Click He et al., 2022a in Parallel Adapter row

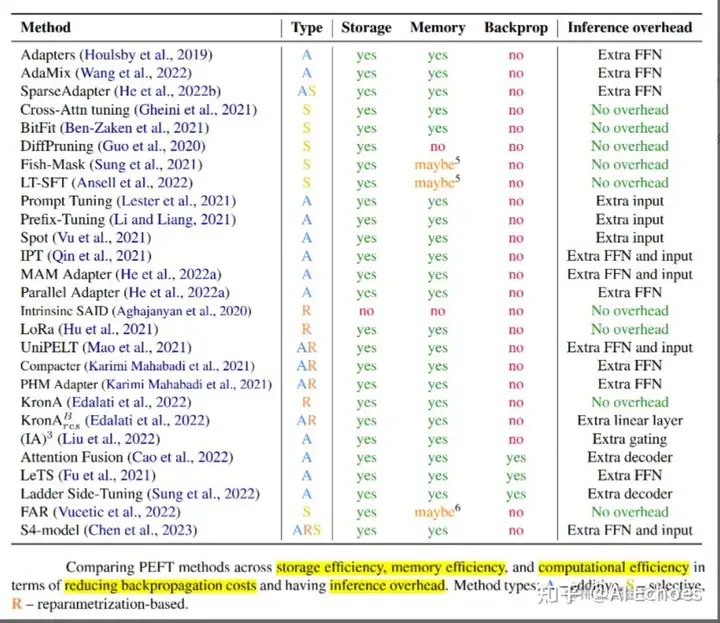click(177, 292)
